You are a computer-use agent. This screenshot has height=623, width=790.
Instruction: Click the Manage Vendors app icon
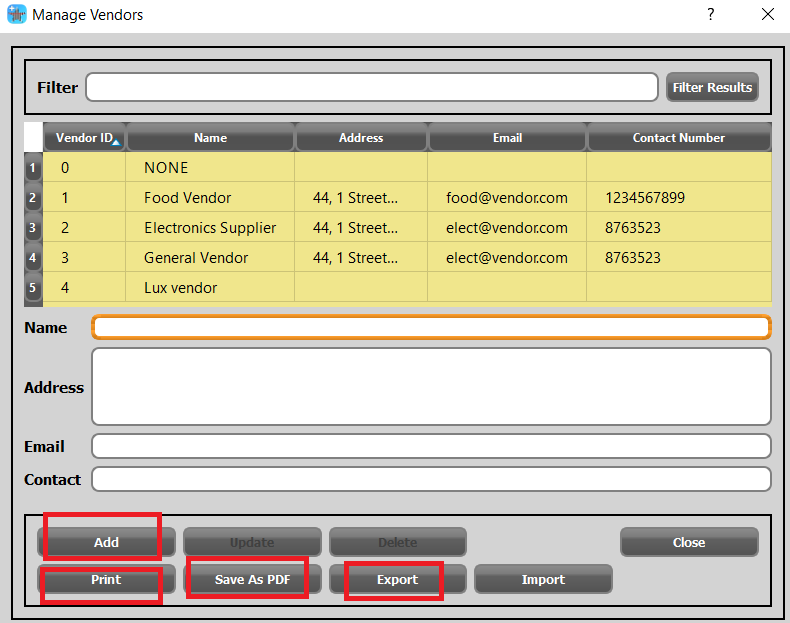(17, 15)
